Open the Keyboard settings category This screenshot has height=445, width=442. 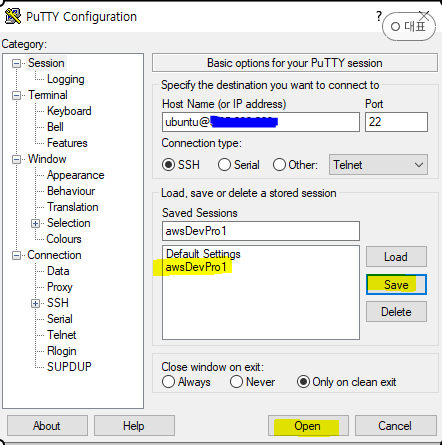click(x=69, y=111)
